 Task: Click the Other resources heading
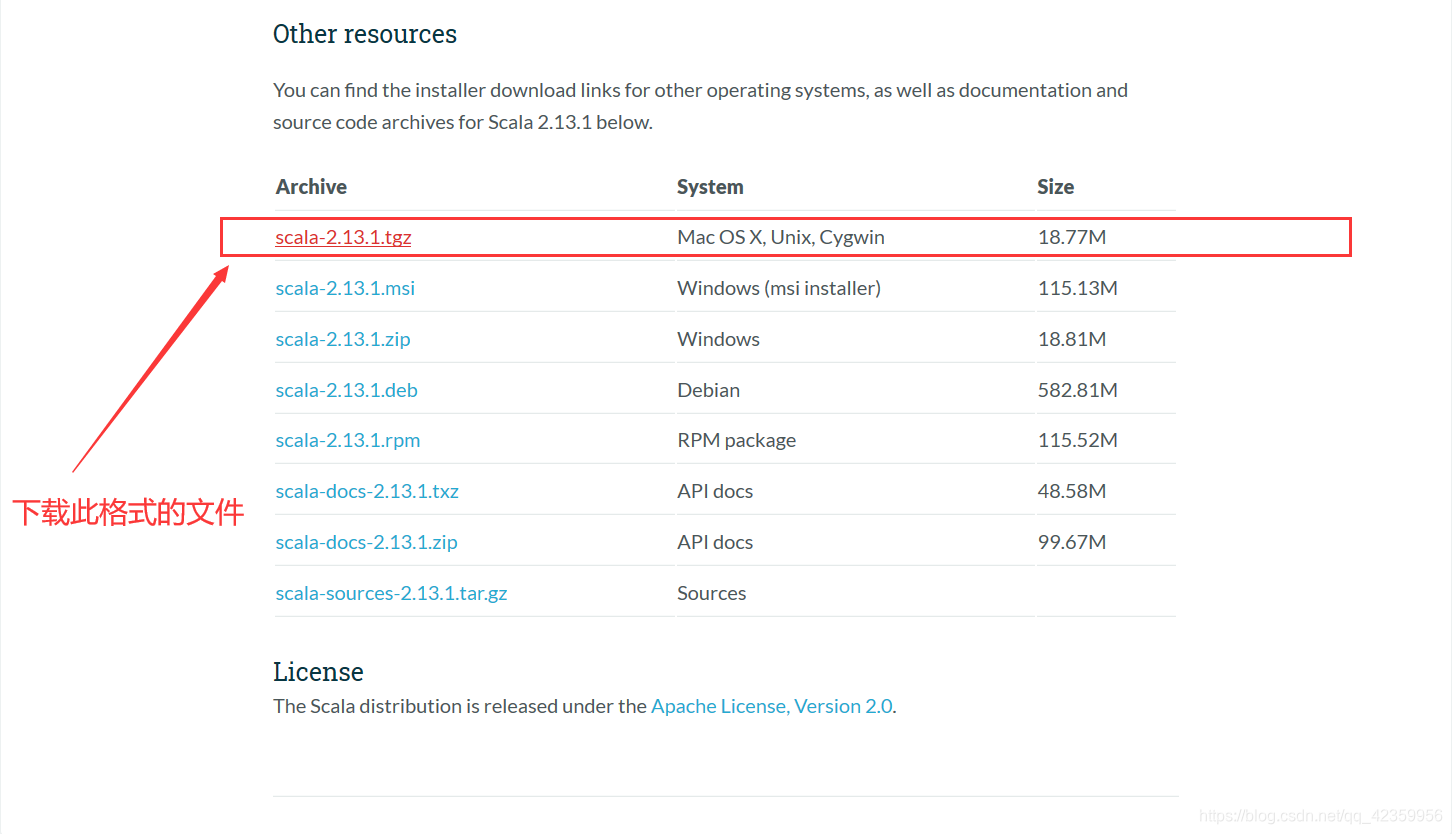click(365, 34)
